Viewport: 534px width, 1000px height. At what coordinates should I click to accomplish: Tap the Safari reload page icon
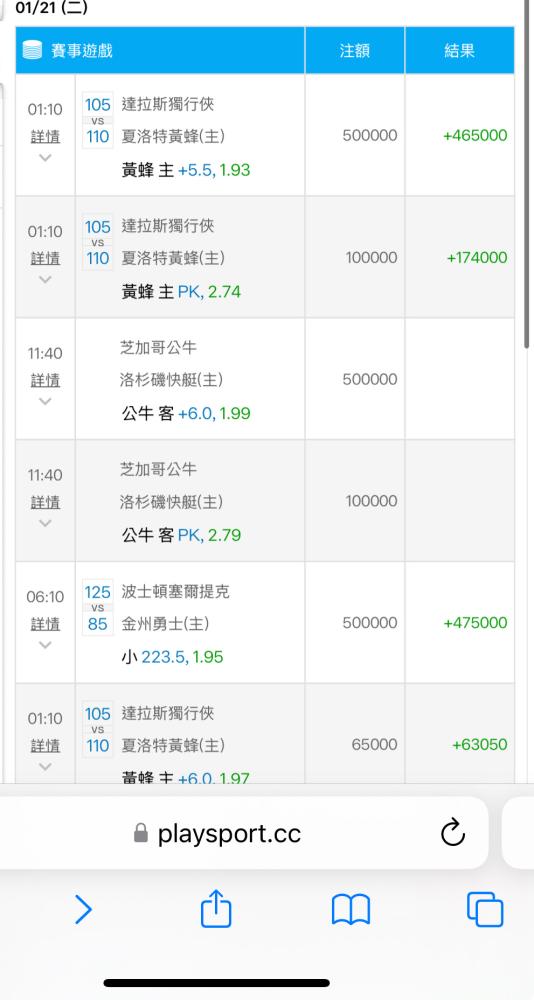[452, 833]
